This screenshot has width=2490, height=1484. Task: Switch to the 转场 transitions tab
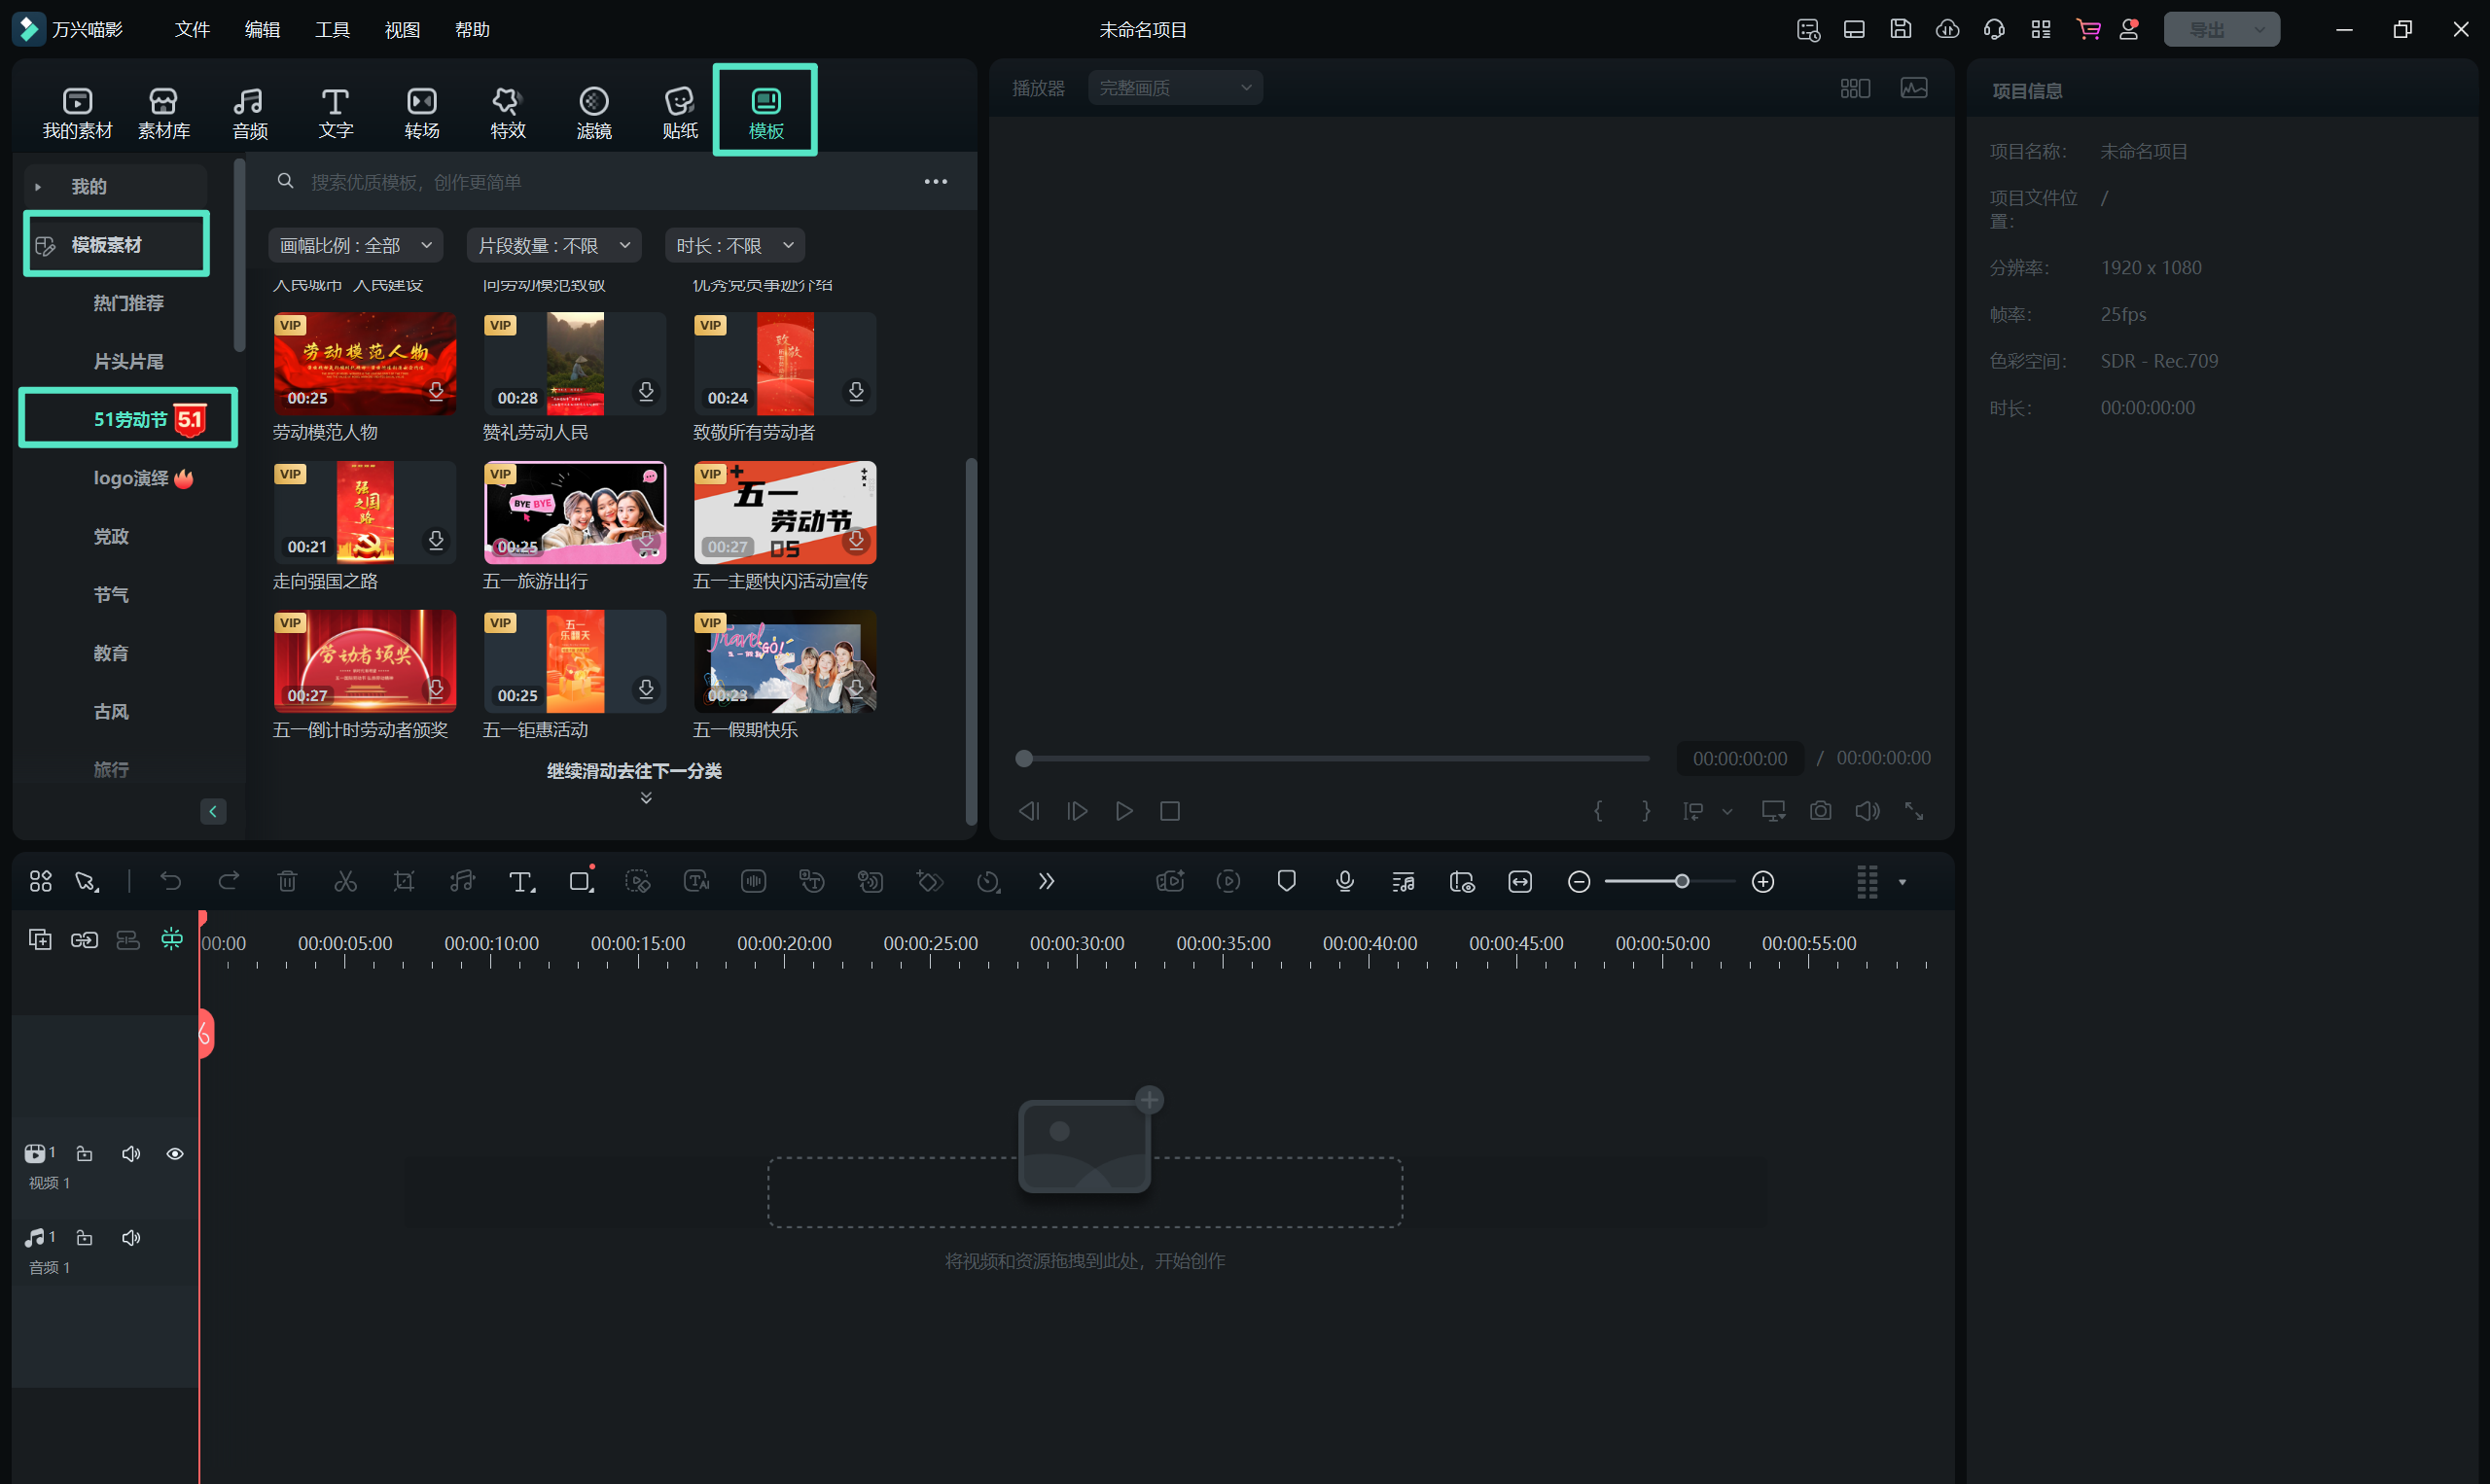[421, 111]
